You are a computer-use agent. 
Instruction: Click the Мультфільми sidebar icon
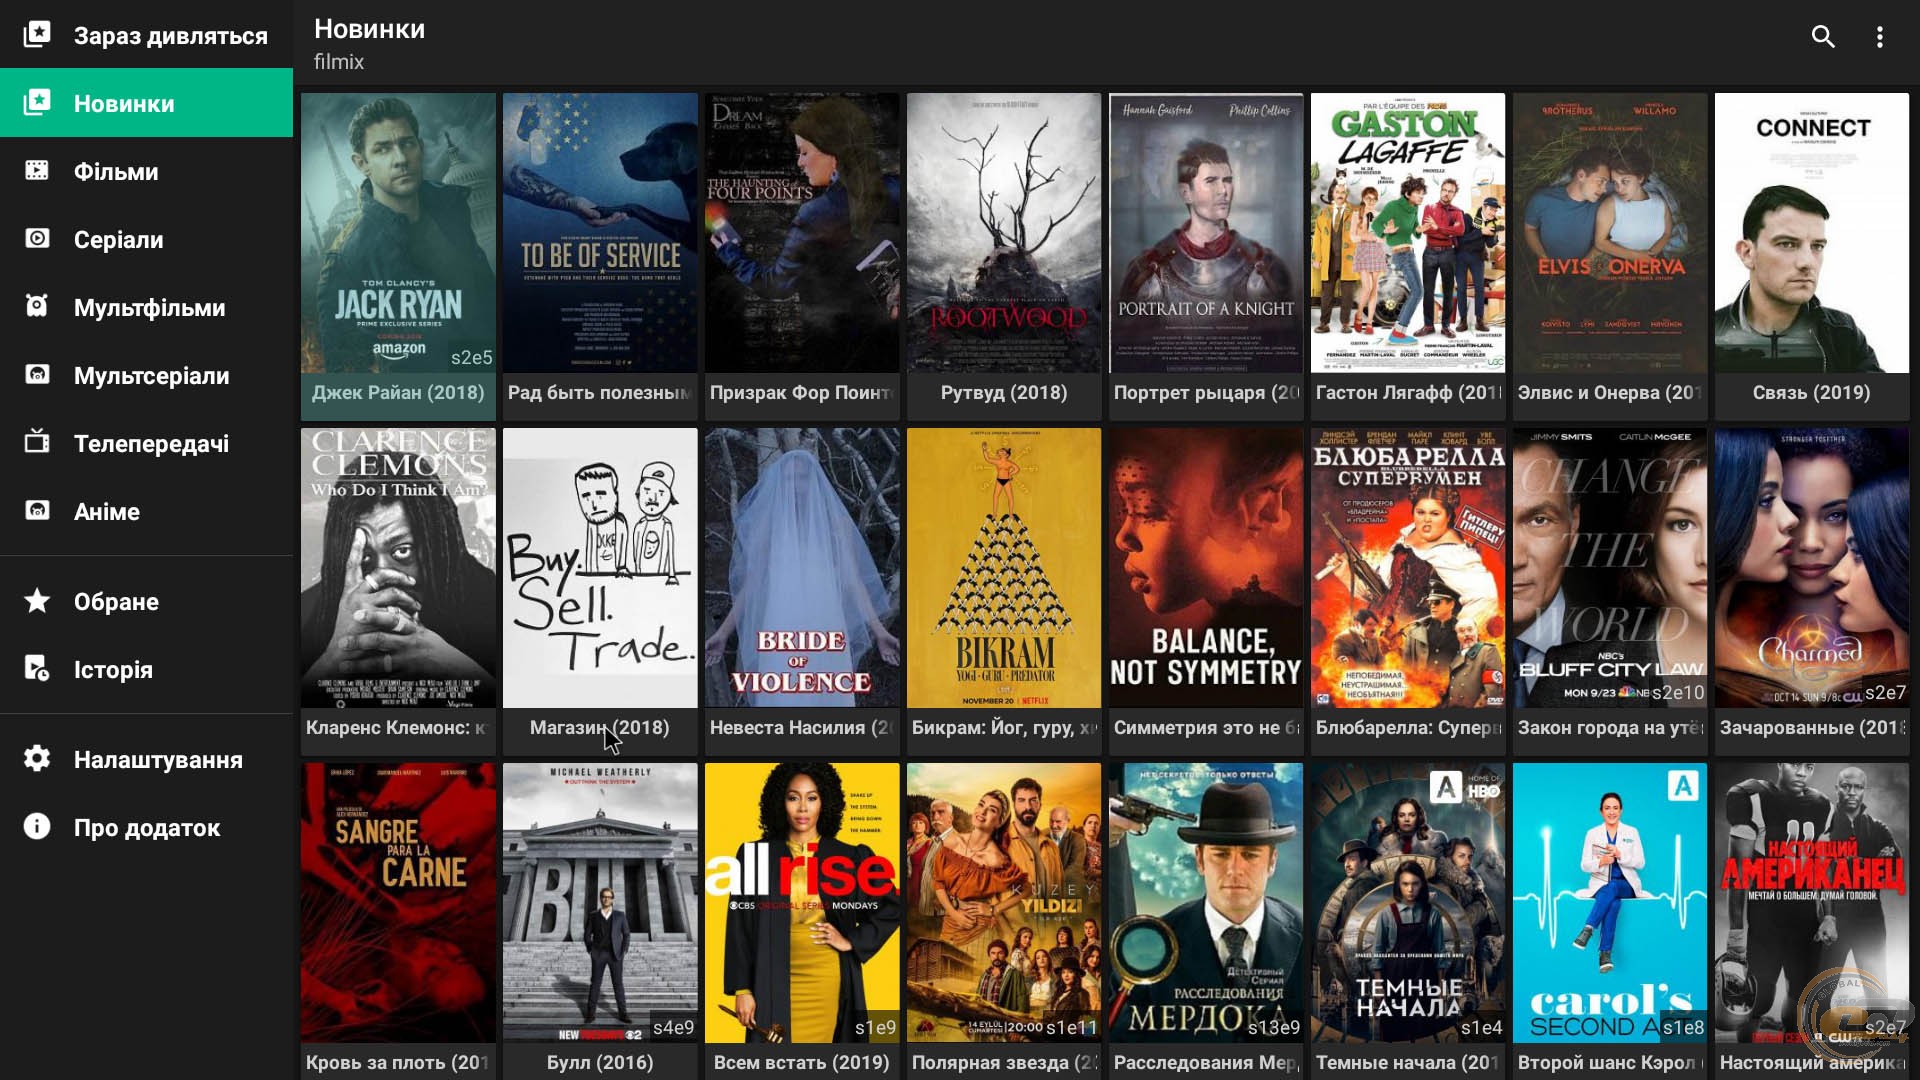[x=37, y=307]
